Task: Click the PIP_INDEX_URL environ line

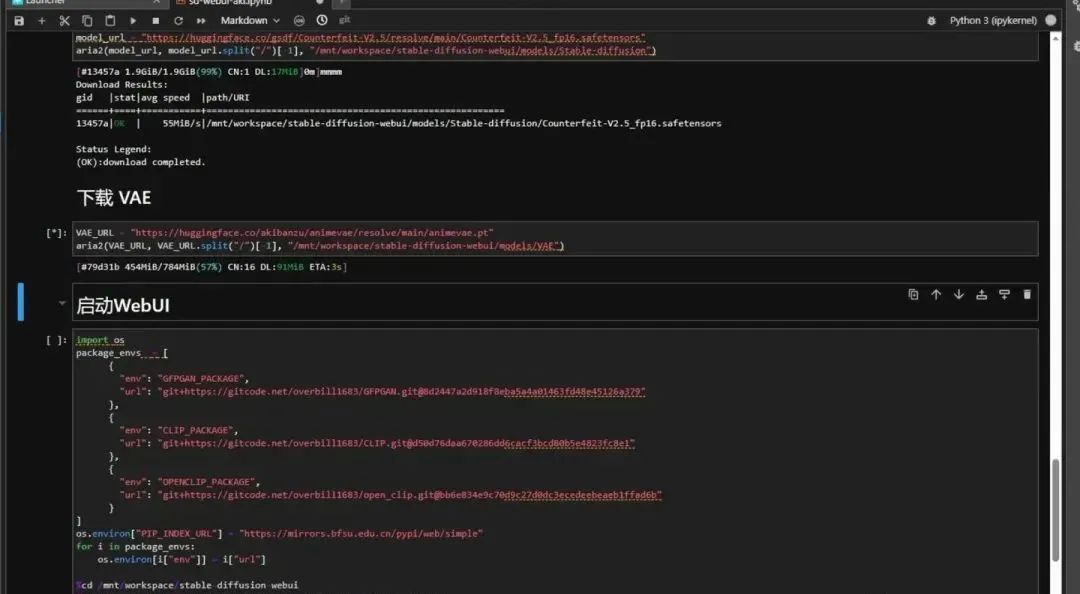Action: click(x=279, y=533)
